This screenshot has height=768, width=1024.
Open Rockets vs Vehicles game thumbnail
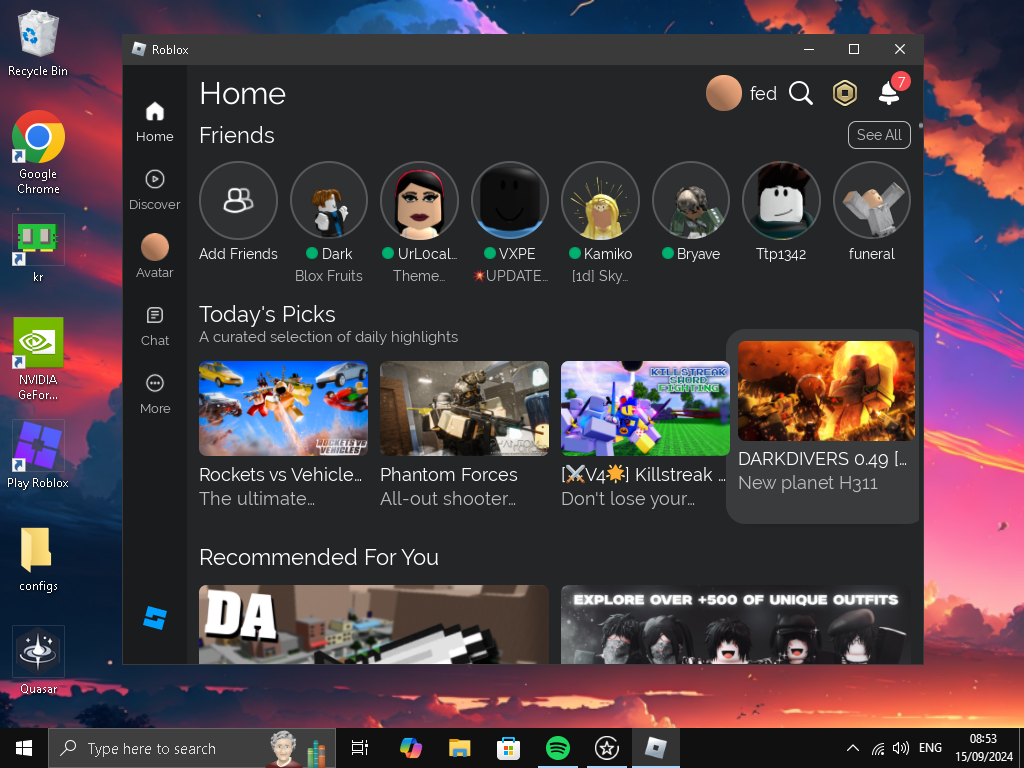[283, 408]
